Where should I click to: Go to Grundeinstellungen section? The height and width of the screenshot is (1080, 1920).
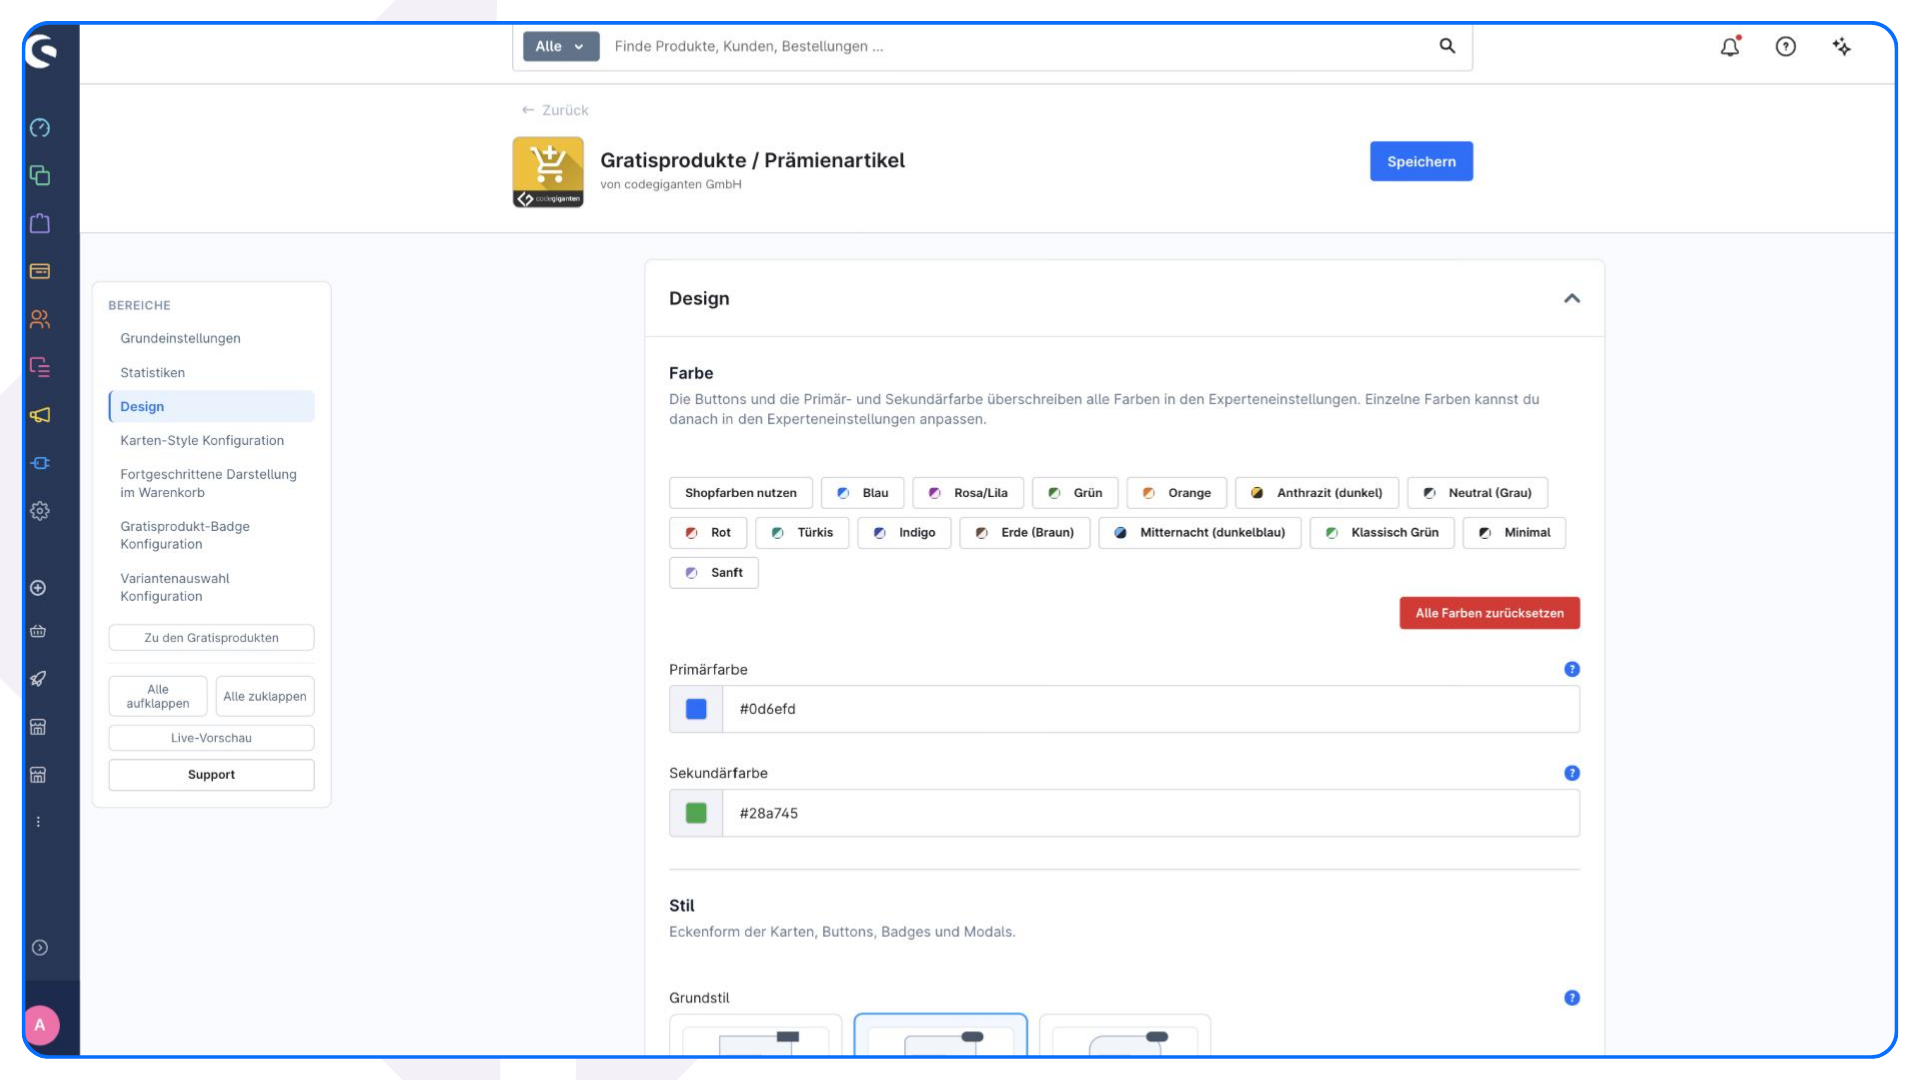click(181, 338)
